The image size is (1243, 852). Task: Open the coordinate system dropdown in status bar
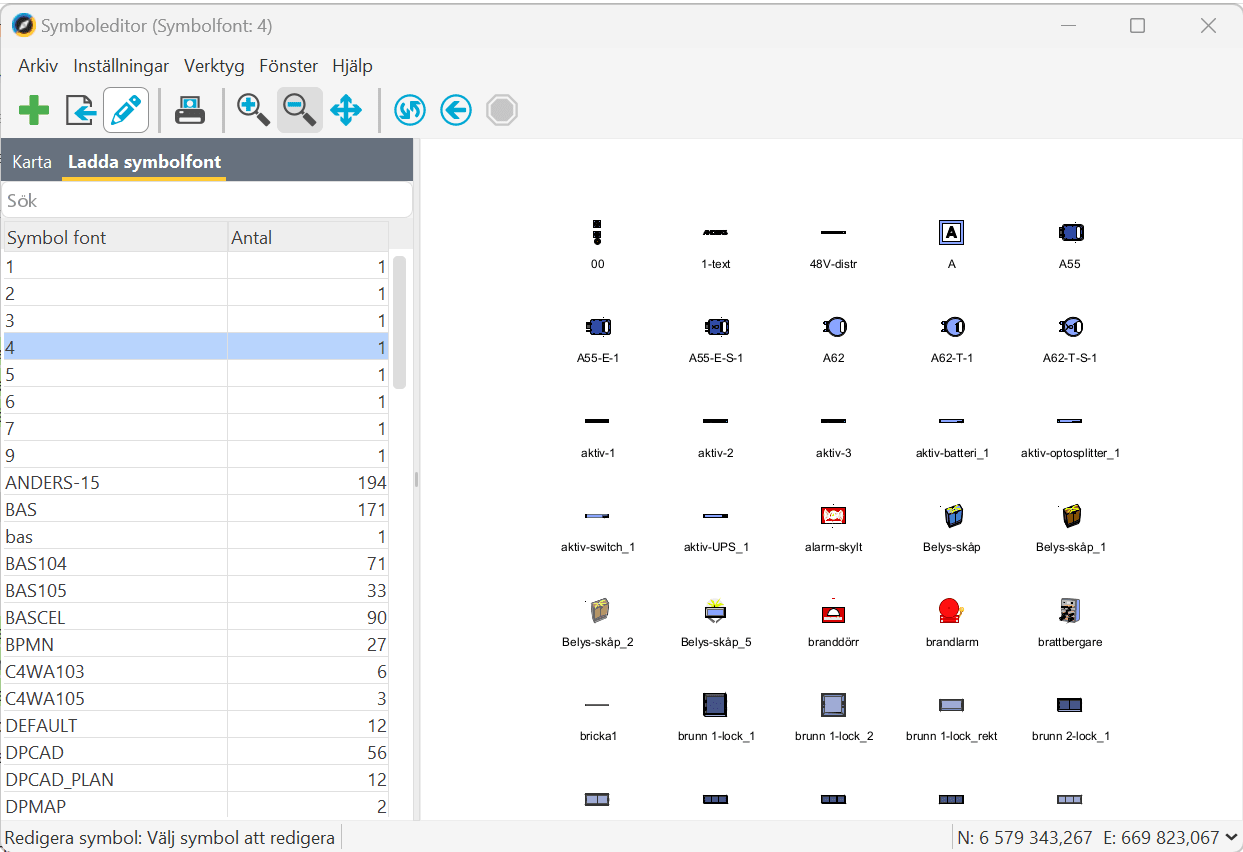click(1231, 838)
